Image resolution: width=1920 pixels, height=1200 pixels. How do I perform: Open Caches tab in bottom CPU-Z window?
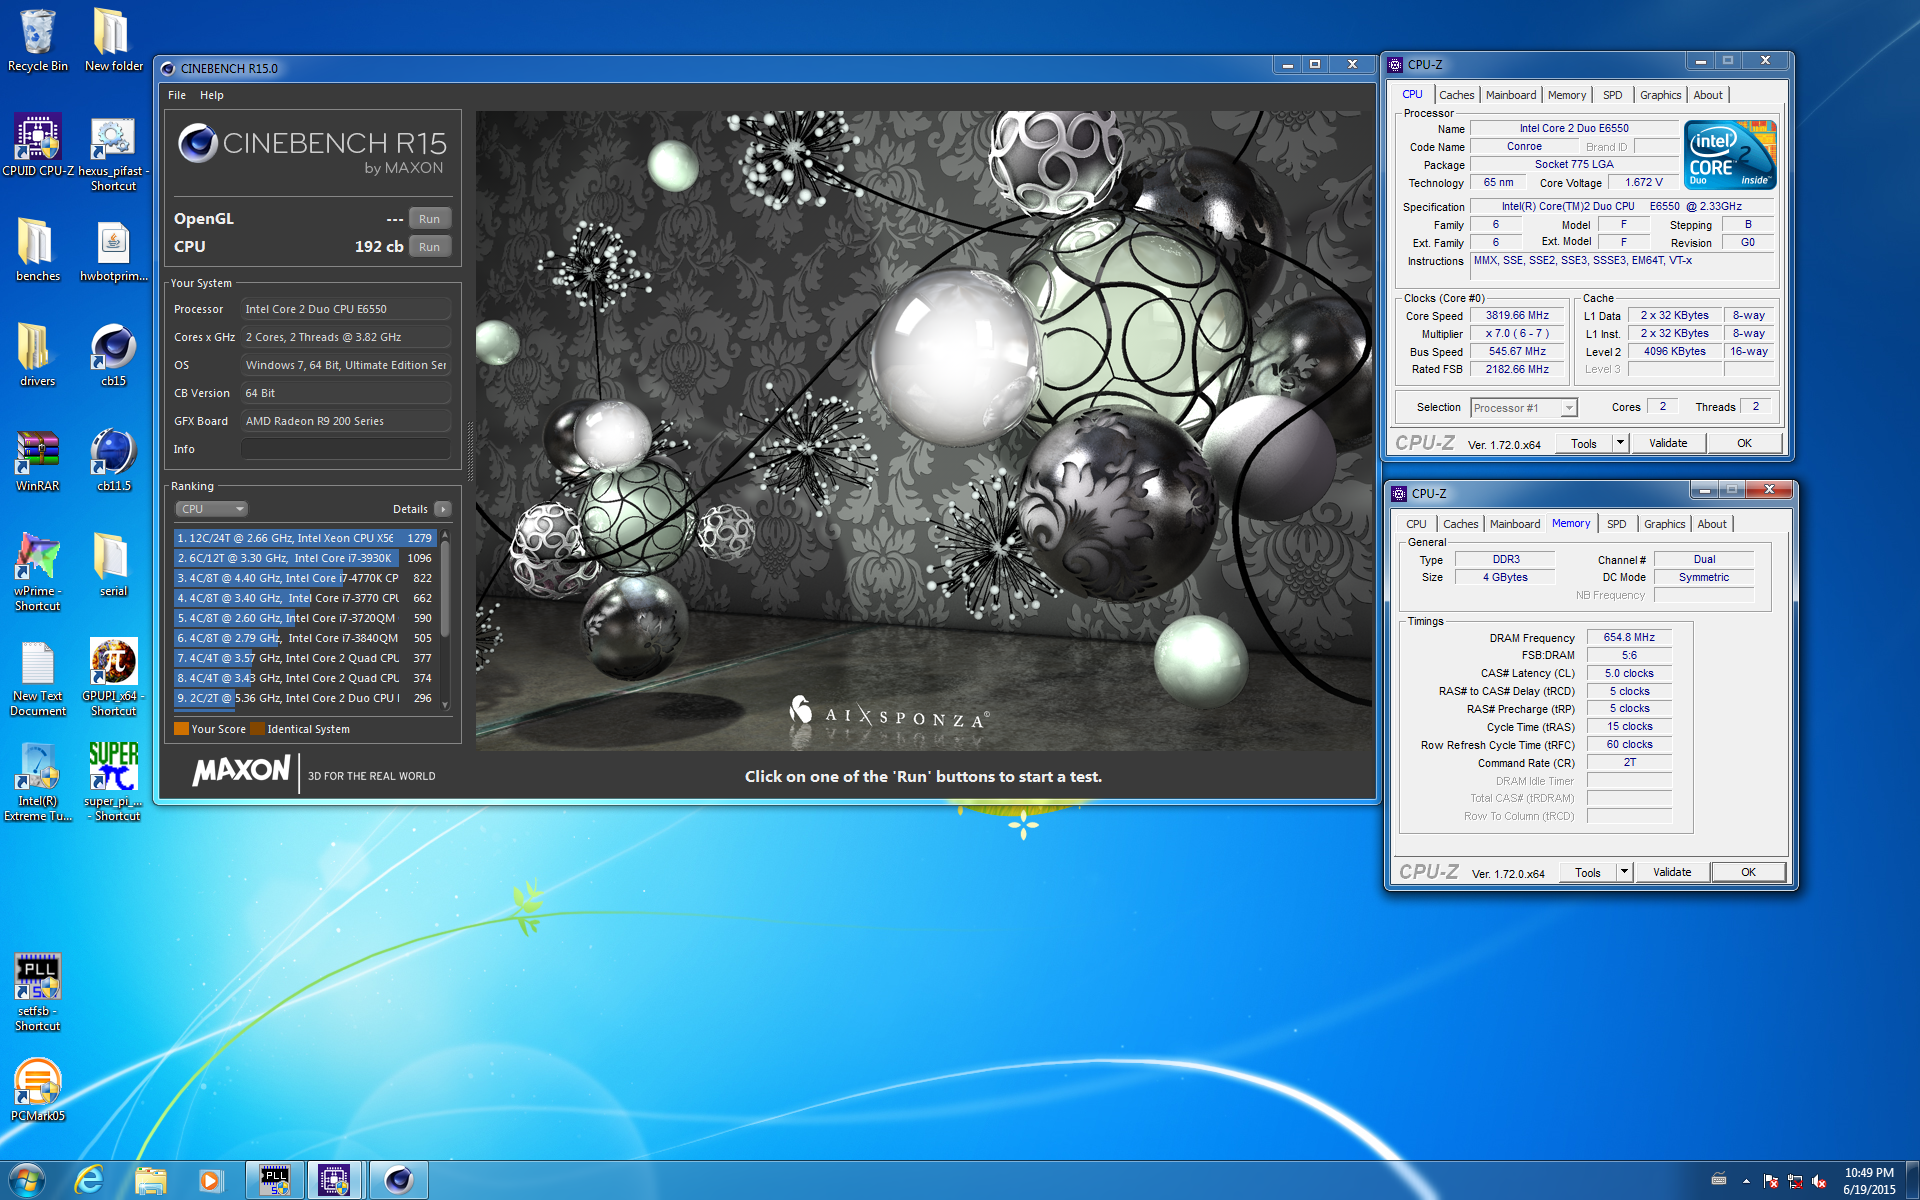[1460, 524]
